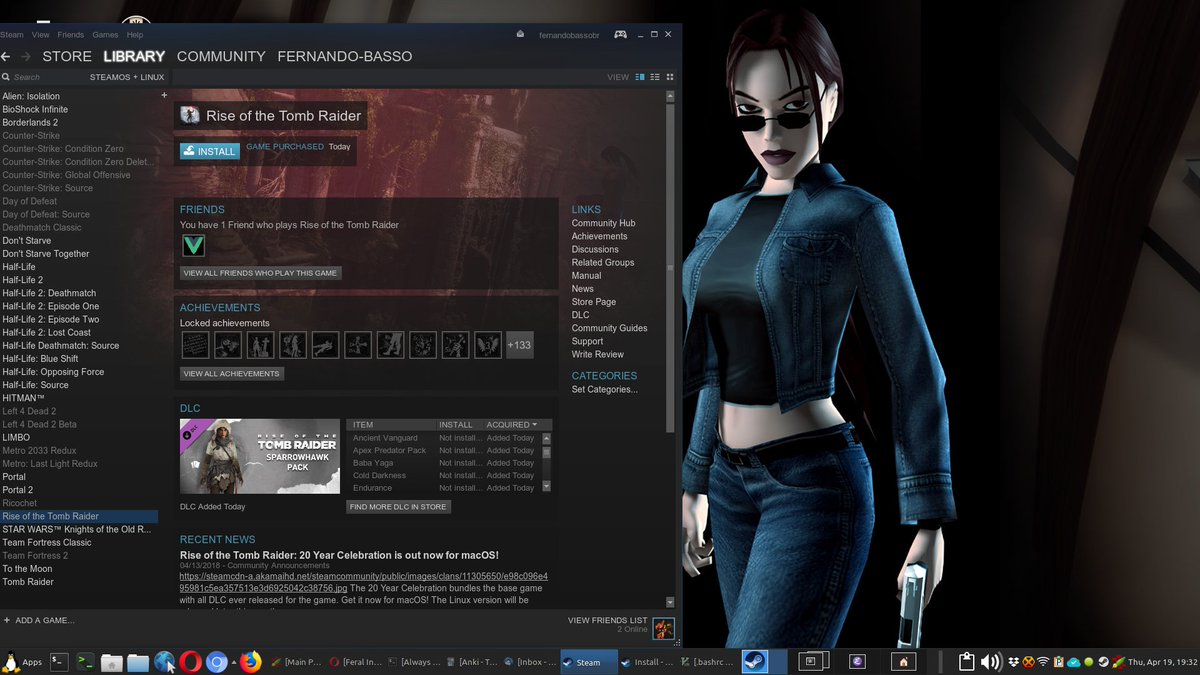
Task: Click the +133 achievements tile
Action: pyautogui.click(x=520, y=345)
